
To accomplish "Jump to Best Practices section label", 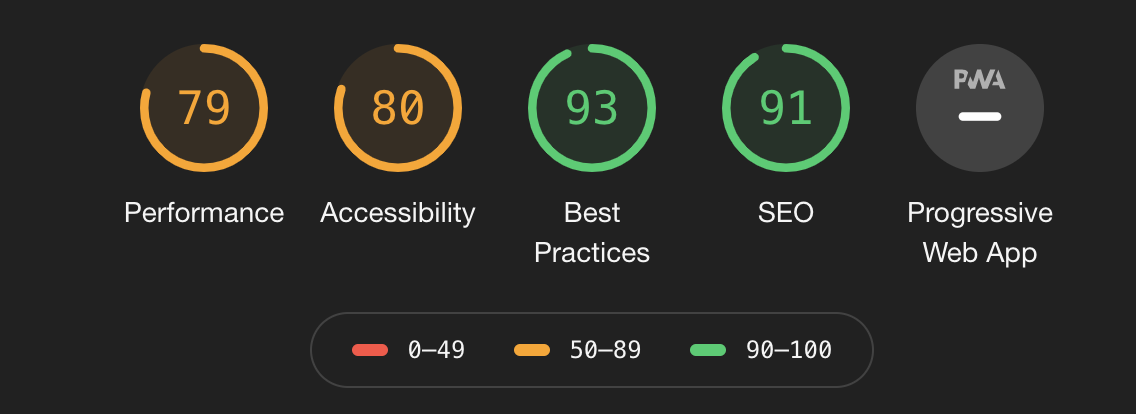I will click(592, 233).
